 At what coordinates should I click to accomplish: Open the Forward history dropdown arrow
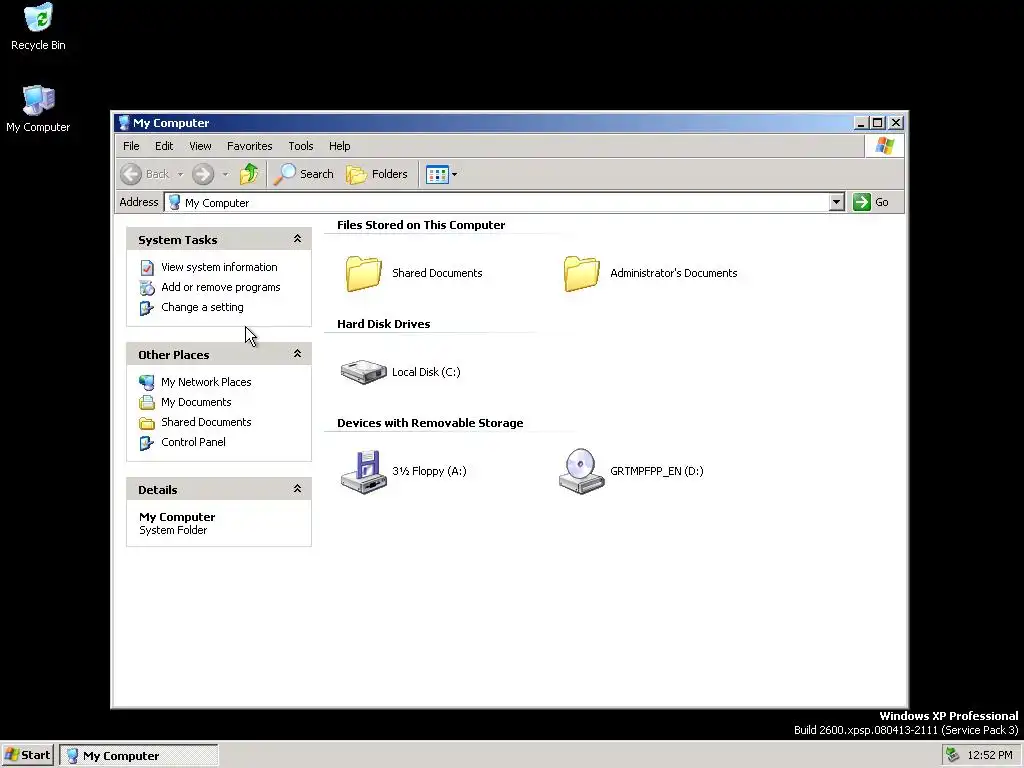pyautogui.click(x=225, y=174)
